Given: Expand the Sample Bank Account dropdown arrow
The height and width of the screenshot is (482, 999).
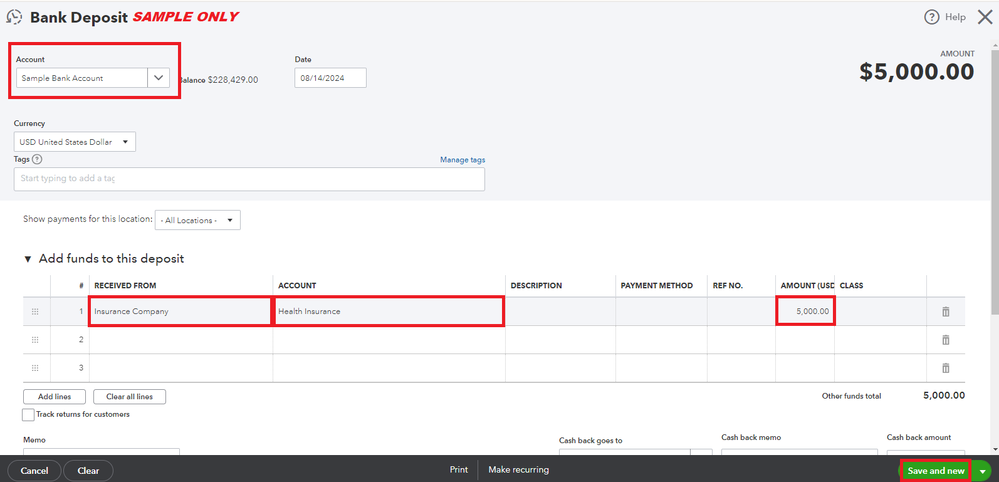Looking at the screenshot, I should [159, 78].
